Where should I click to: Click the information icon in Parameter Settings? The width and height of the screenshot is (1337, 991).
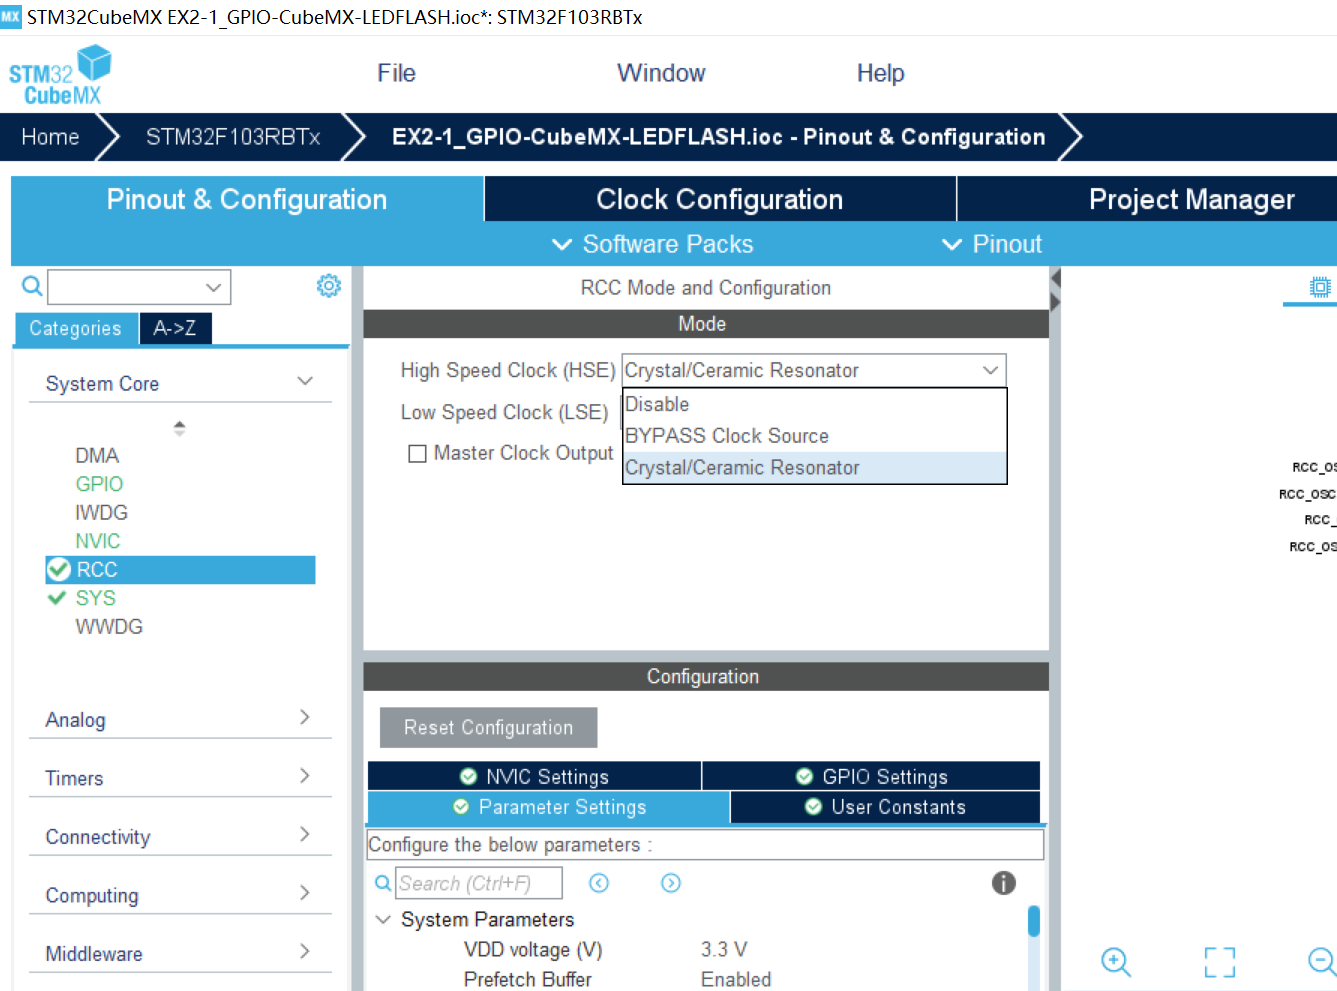coord(1003,883)
